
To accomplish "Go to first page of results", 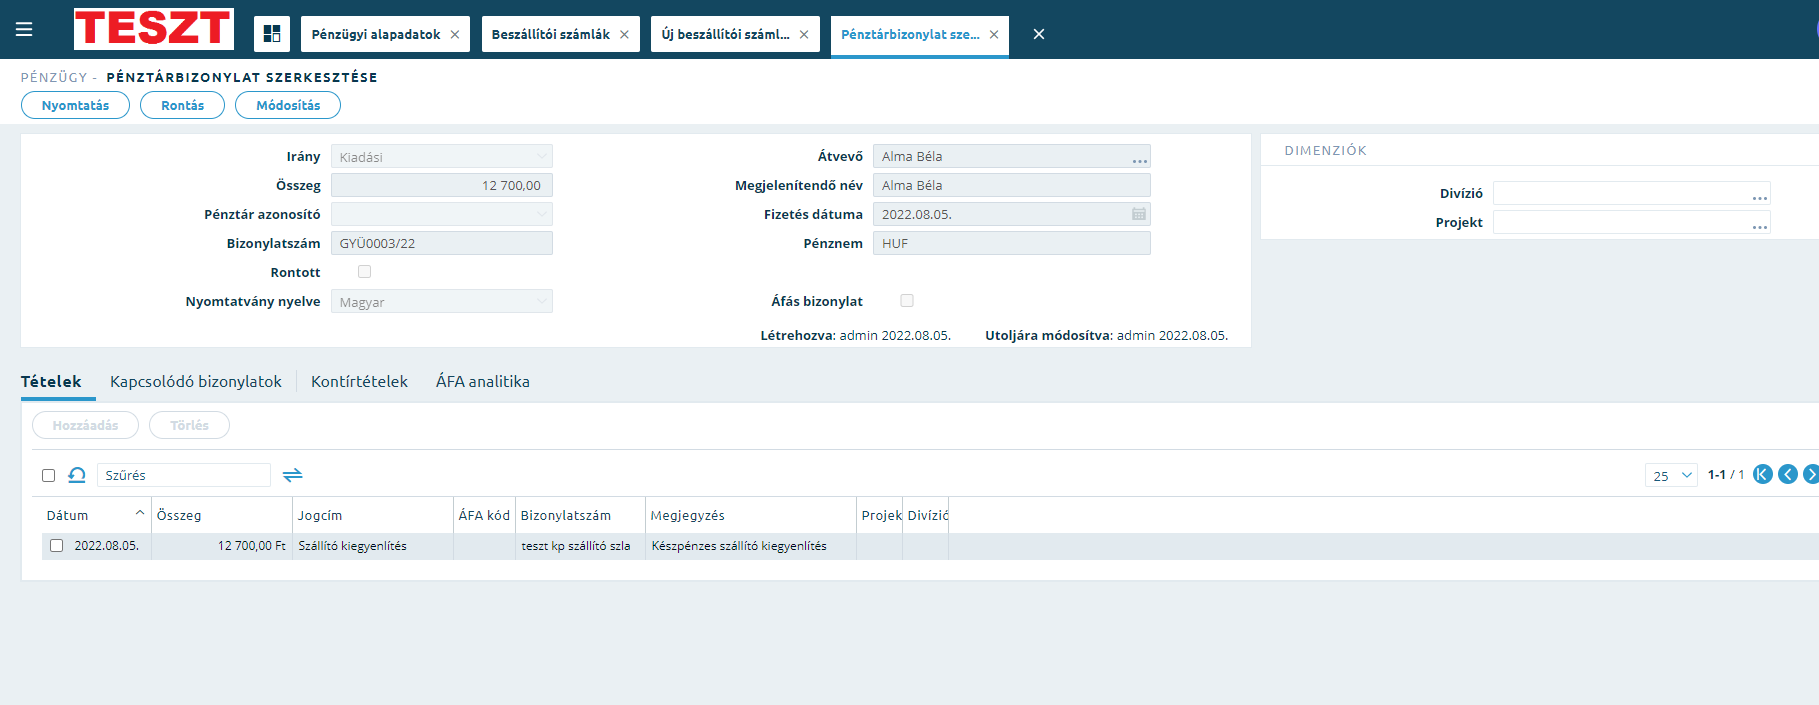I will tap(1763, 474).
